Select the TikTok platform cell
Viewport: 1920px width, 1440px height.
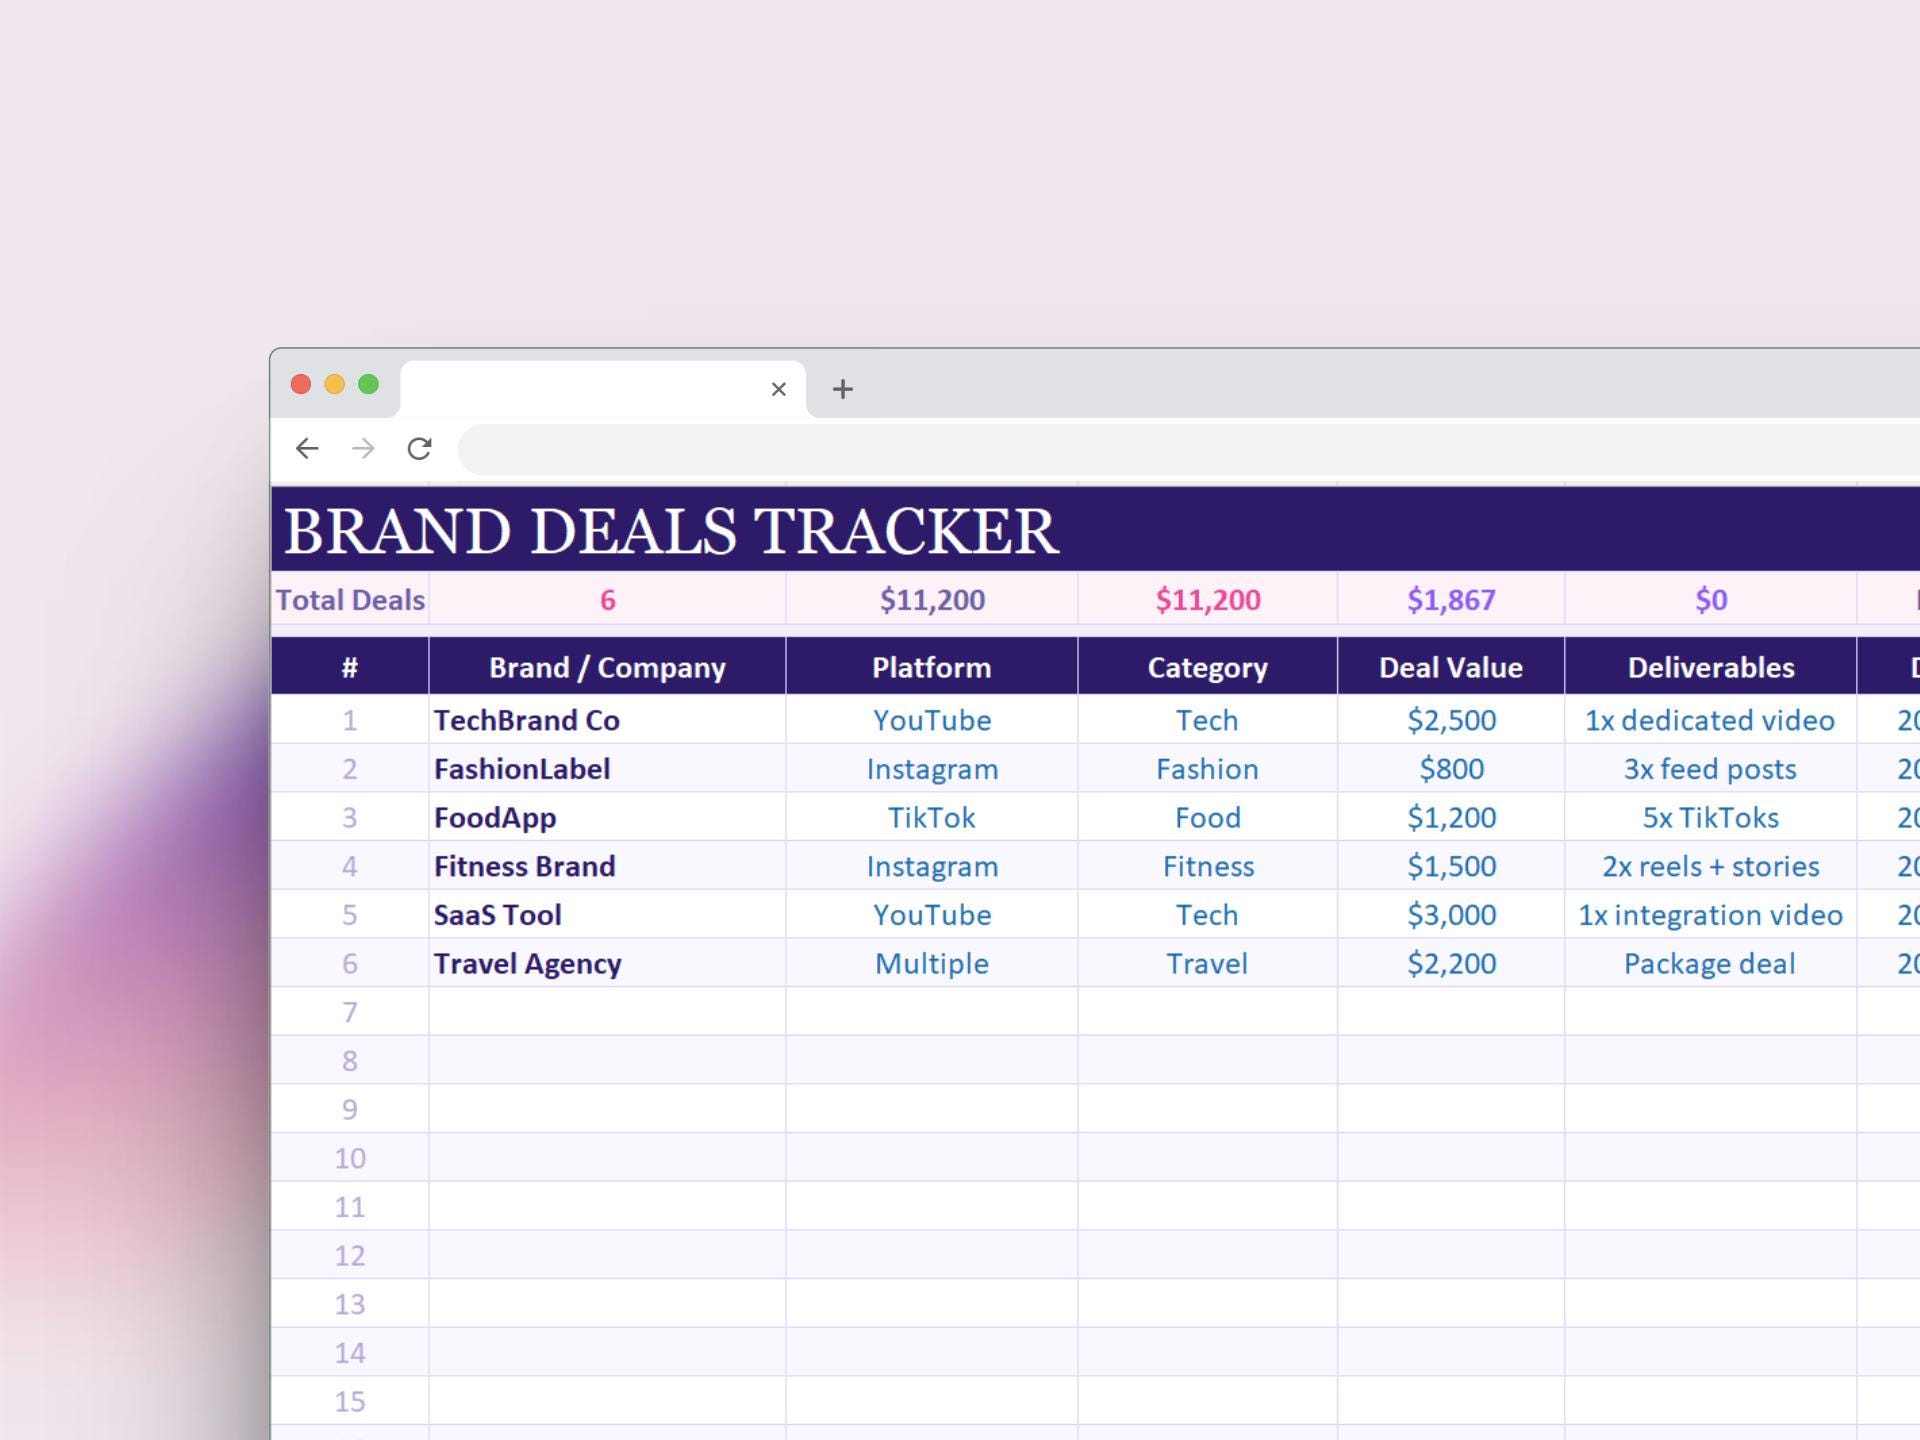(x=932, y=817)
